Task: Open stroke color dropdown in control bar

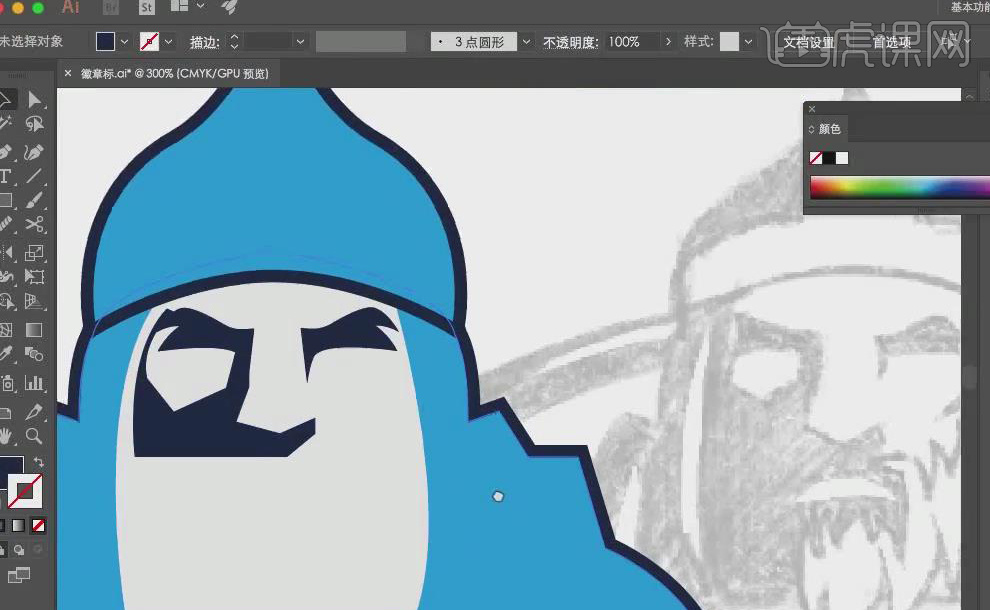Action: tap(169, 42)
